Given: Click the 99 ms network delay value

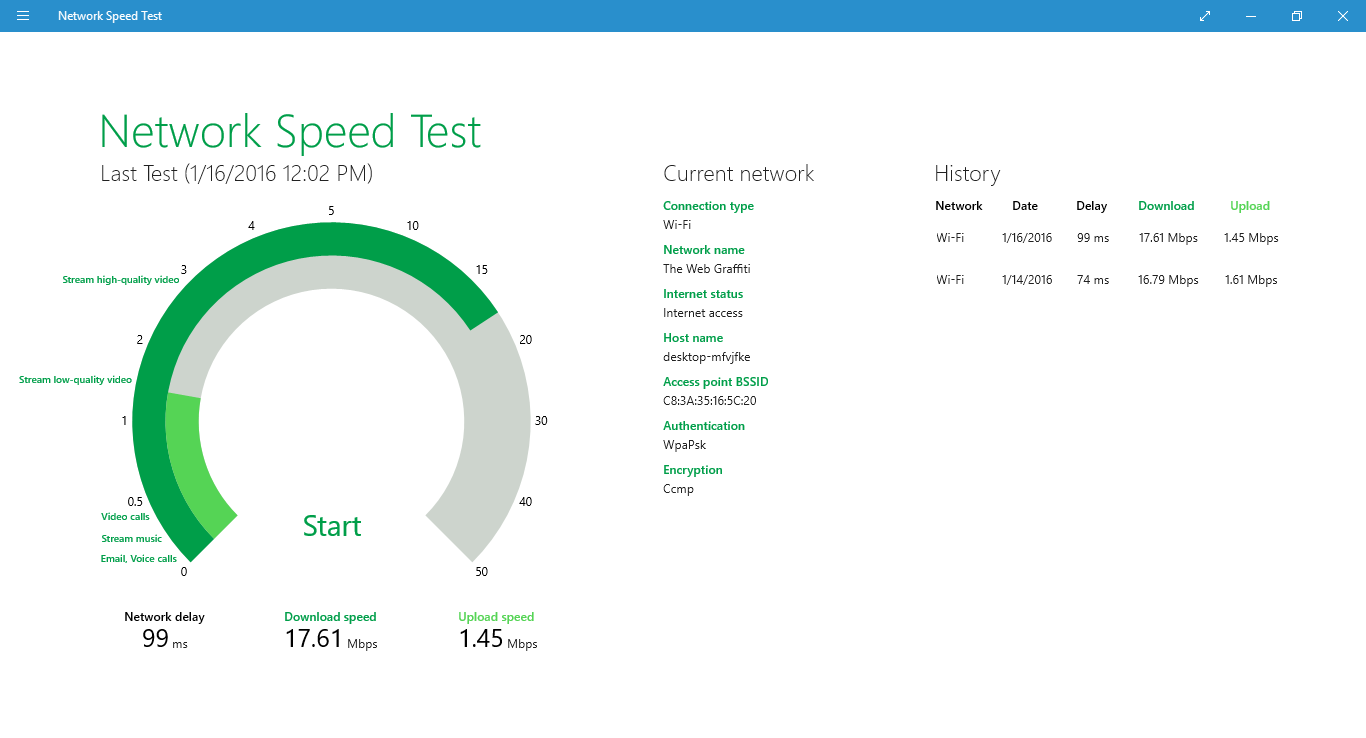Looking at the screenshot, I should [156, 639].
